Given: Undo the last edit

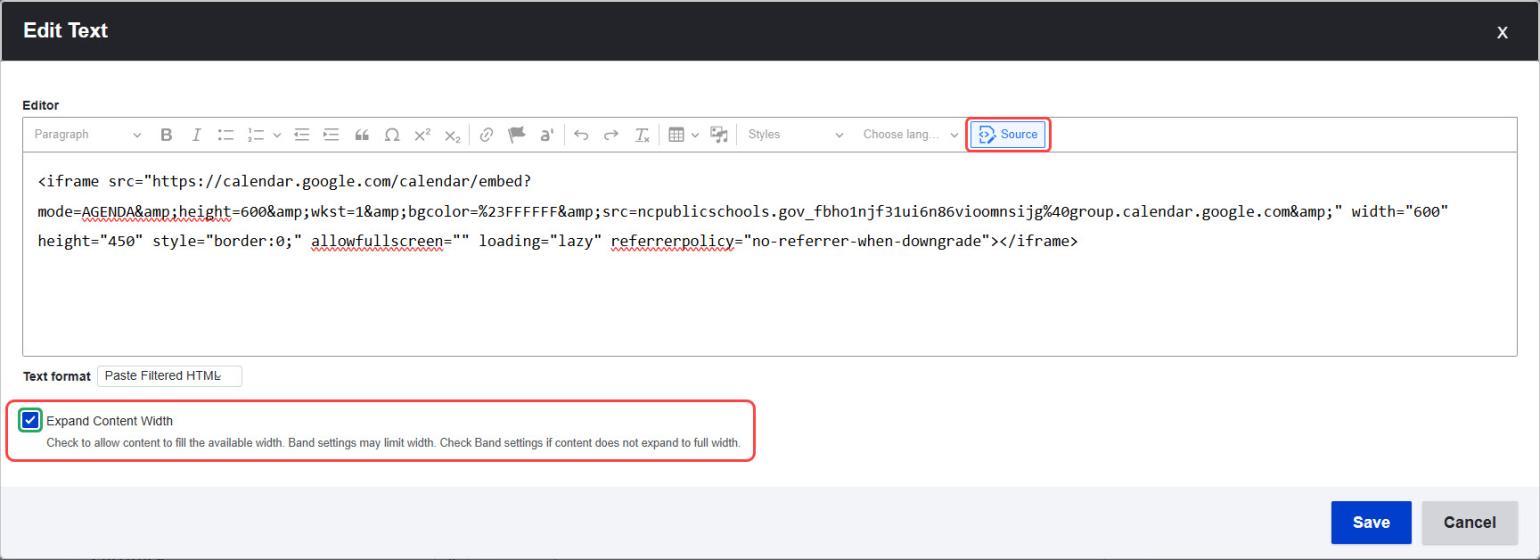Looking at the screenshot, I should coord(581,135).
